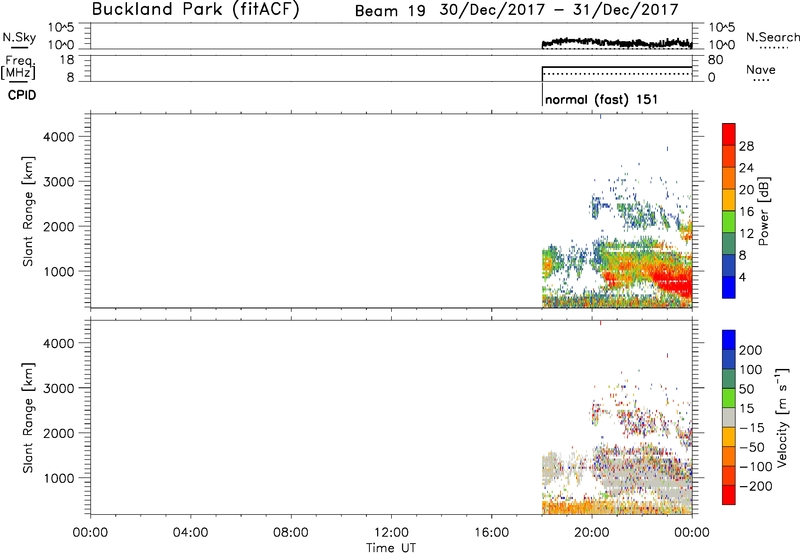Screen dimensions: 800x554
Task: Click the "4" Power colorbar tick label
Action: click(743, 277)
